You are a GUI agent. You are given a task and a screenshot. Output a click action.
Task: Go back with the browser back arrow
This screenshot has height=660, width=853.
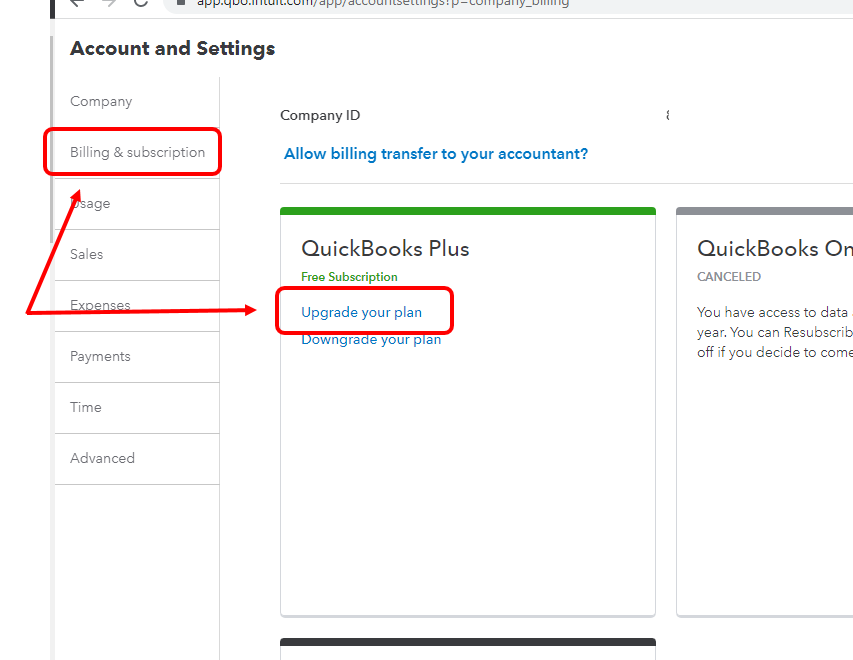(77, 3)
